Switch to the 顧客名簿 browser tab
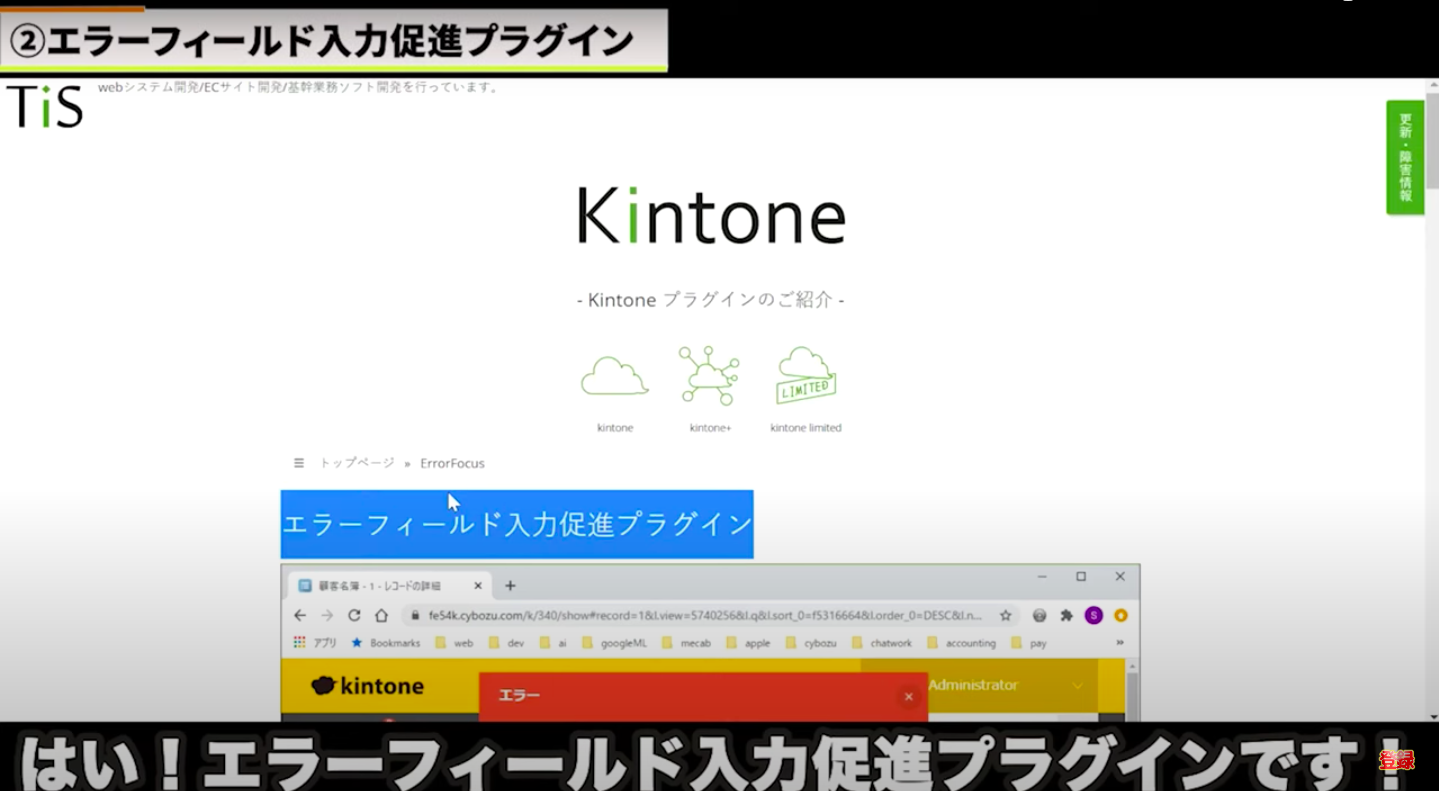The width and height of the screenshot is (1439, 791). pos(380,585)
